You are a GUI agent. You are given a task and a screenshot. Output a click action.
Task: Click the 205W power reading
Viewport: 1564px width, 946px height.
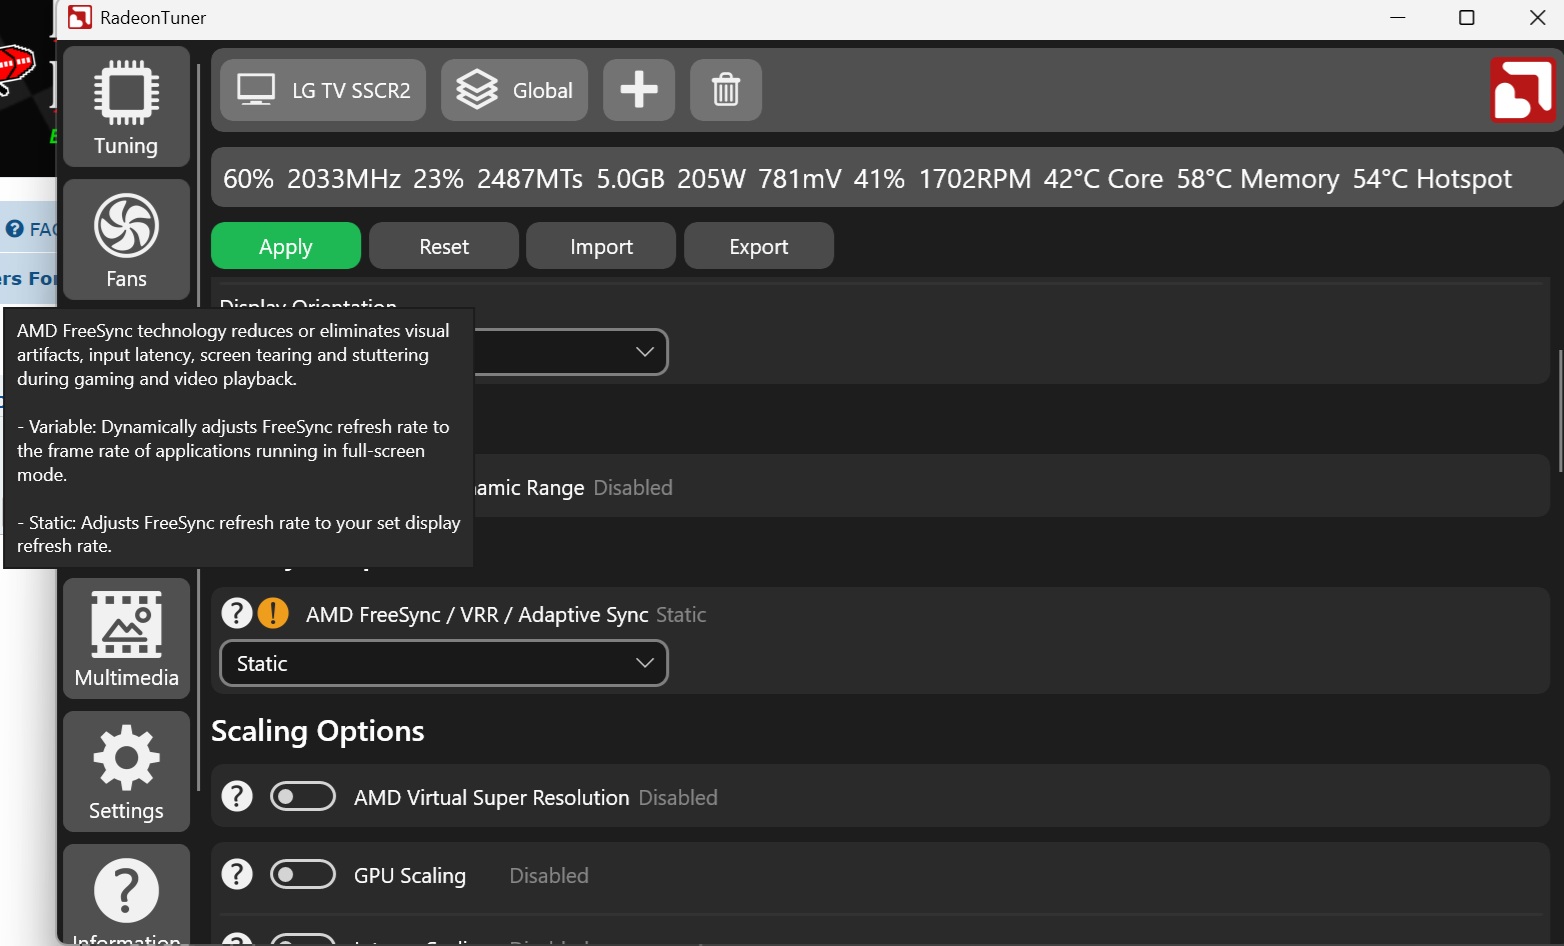pyautogui.click(x=711, y=179)
